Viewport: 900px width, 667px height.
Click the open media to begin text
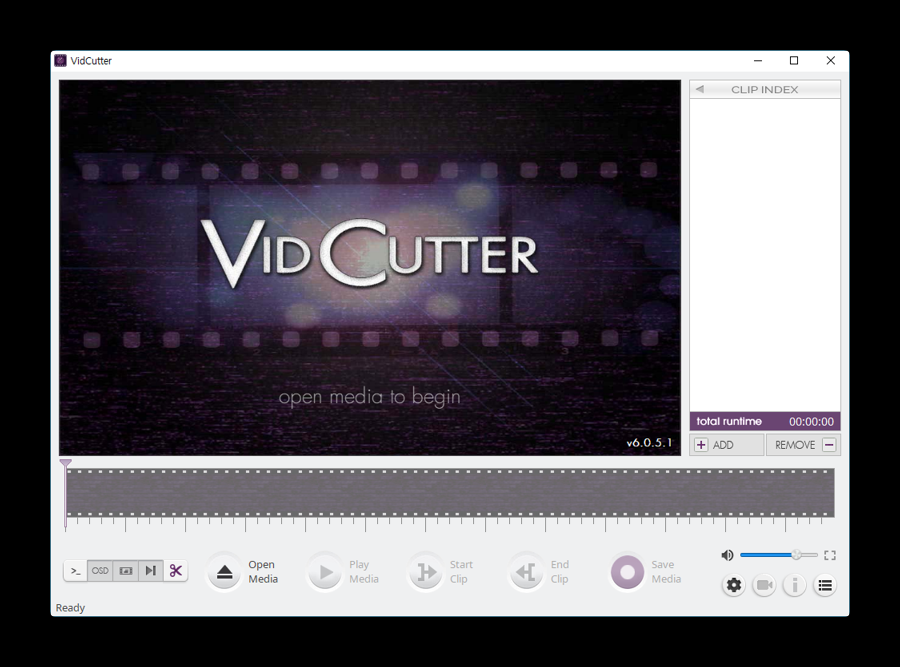point(370,397)
